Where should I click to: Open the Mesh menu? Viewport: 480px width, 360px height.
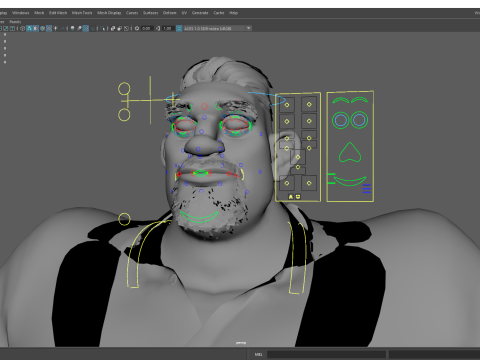(39, 13)
